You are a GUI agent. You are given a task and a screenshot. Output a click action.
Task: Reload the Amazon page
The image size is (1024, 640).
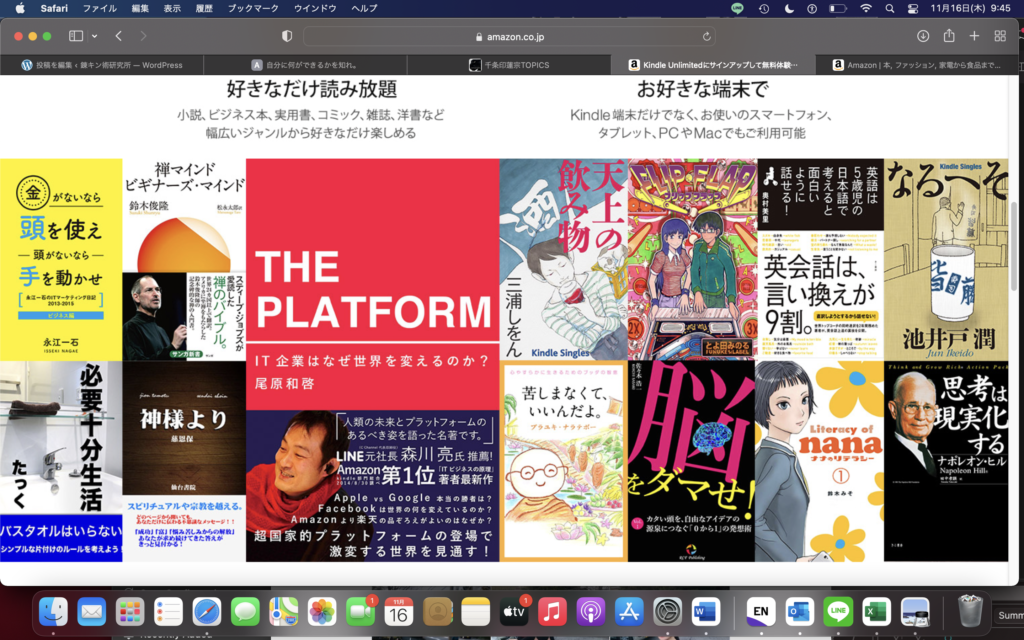[x=706, y=36]
